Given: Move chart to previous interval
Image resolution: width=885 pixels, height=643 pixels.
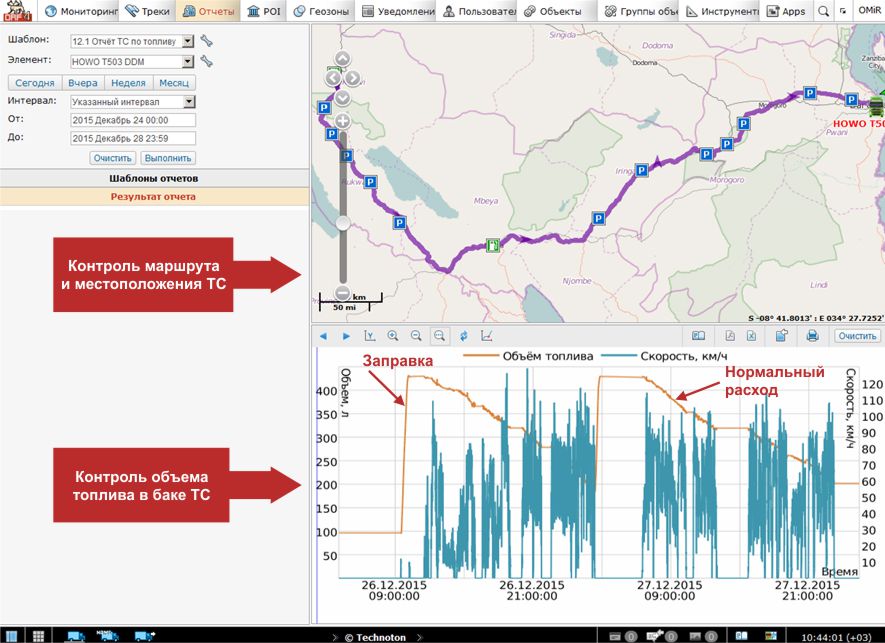Looking at the screenshot, I should coord(323,336).
